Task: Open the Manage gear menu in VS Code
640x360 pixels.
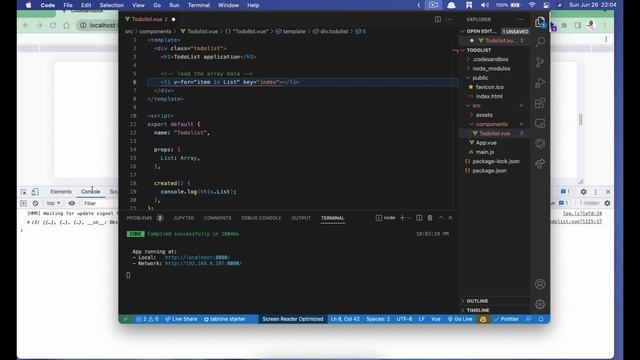Action: point(540,304)
